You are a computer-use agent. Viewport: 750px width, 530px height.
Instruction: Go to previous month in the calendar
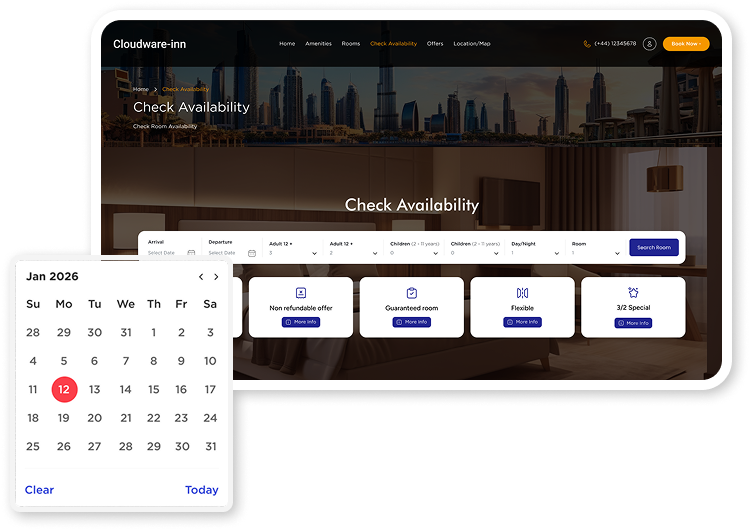[x=201, y=277]
